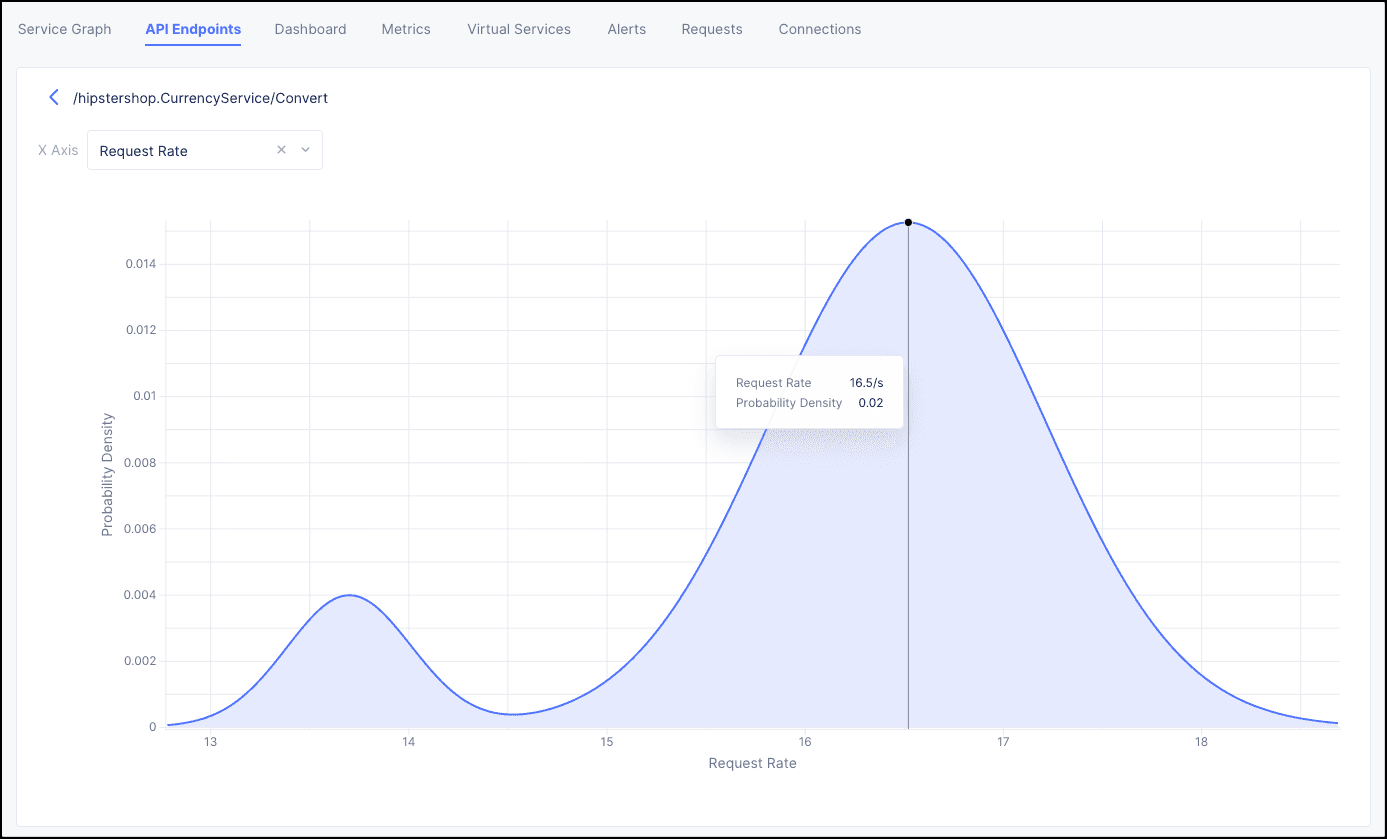Click the black peak marker on the curve
The image size is (1387, 839).
pos(908,222)
